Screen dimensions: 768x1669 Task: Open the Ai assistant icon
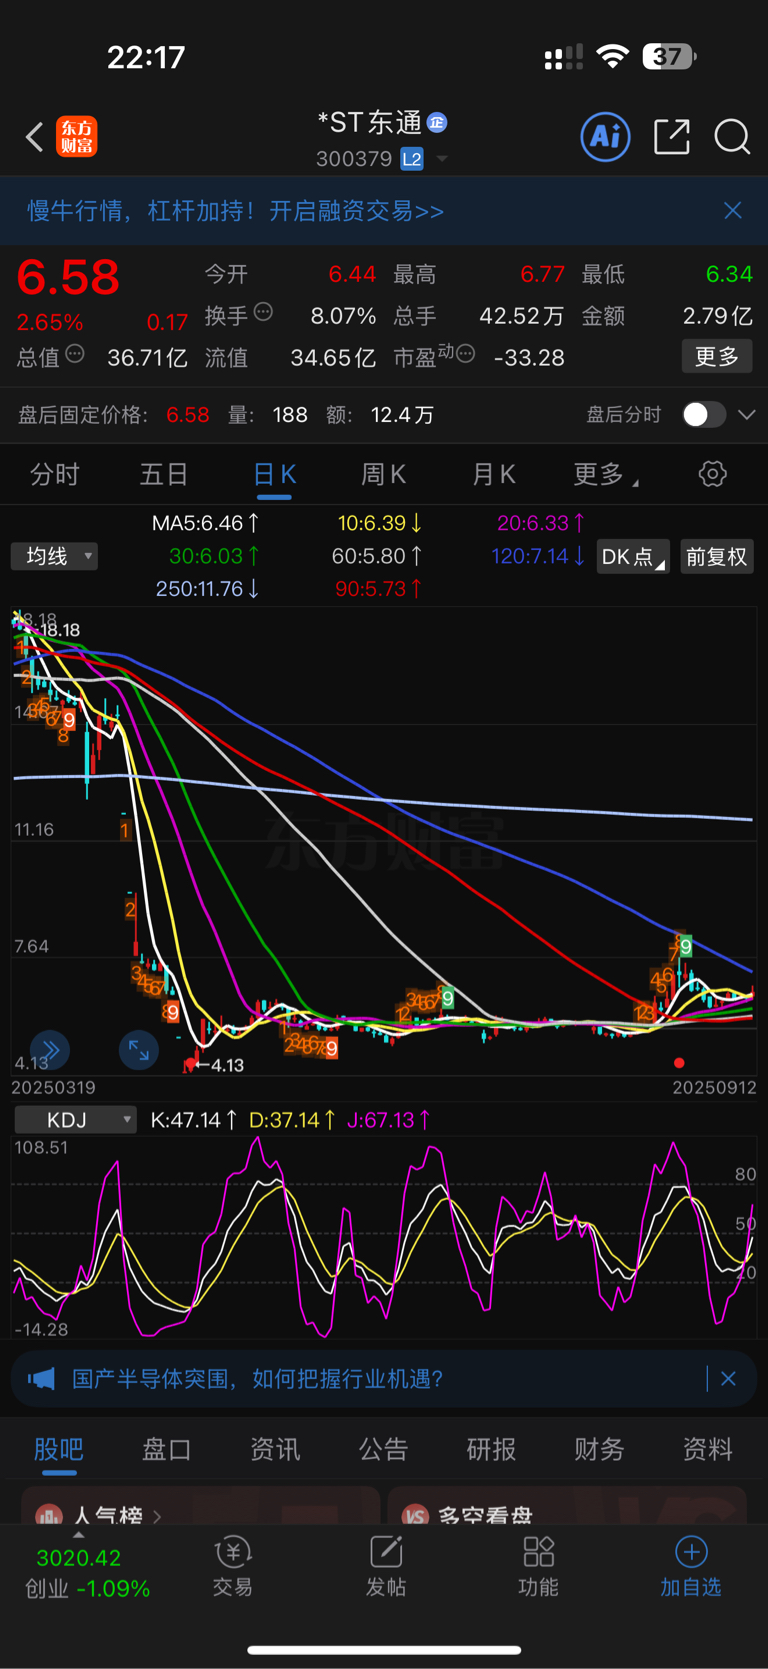[x=605, y=136]
